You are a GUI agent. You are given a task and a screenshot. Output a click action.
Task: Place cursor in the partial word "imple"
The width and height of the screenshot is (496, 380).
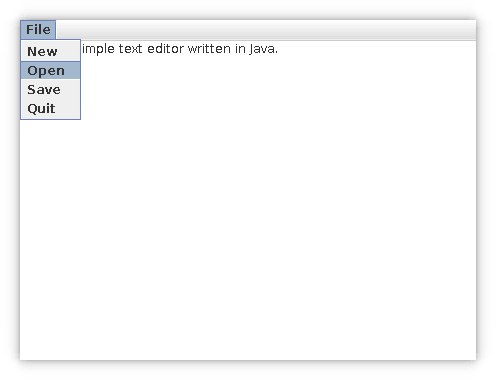98,49
